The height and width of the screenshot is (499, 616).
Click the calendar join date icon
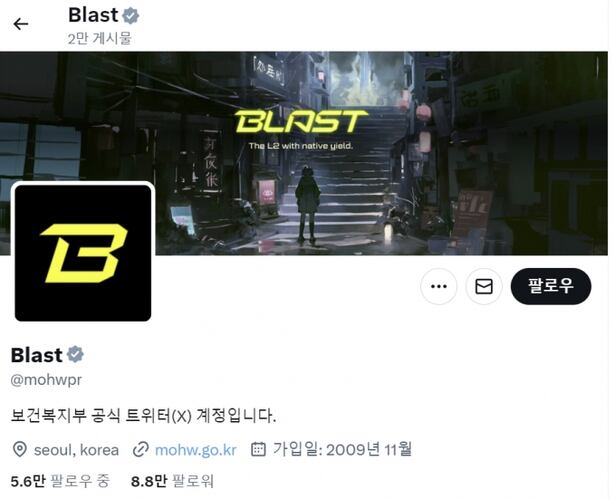click(258, 449)
